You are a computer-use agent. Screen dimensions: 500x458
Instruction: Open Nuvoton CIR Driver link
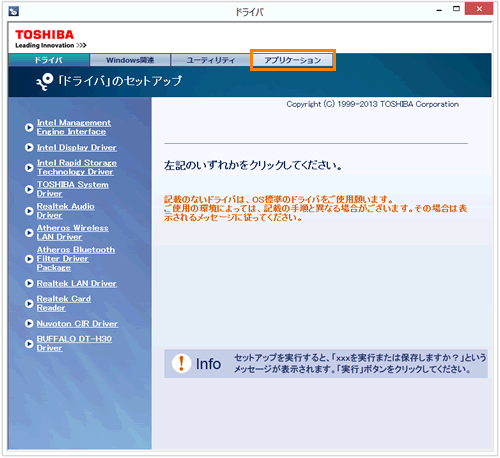(77, 324)
